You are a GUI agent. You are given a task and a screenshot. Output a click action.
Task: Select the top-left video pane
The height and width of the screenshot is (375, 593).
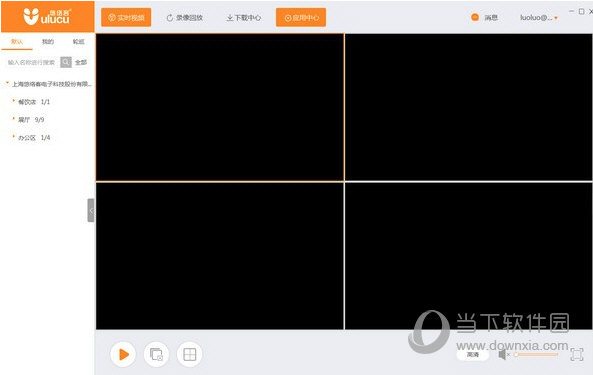pos(220,107)
